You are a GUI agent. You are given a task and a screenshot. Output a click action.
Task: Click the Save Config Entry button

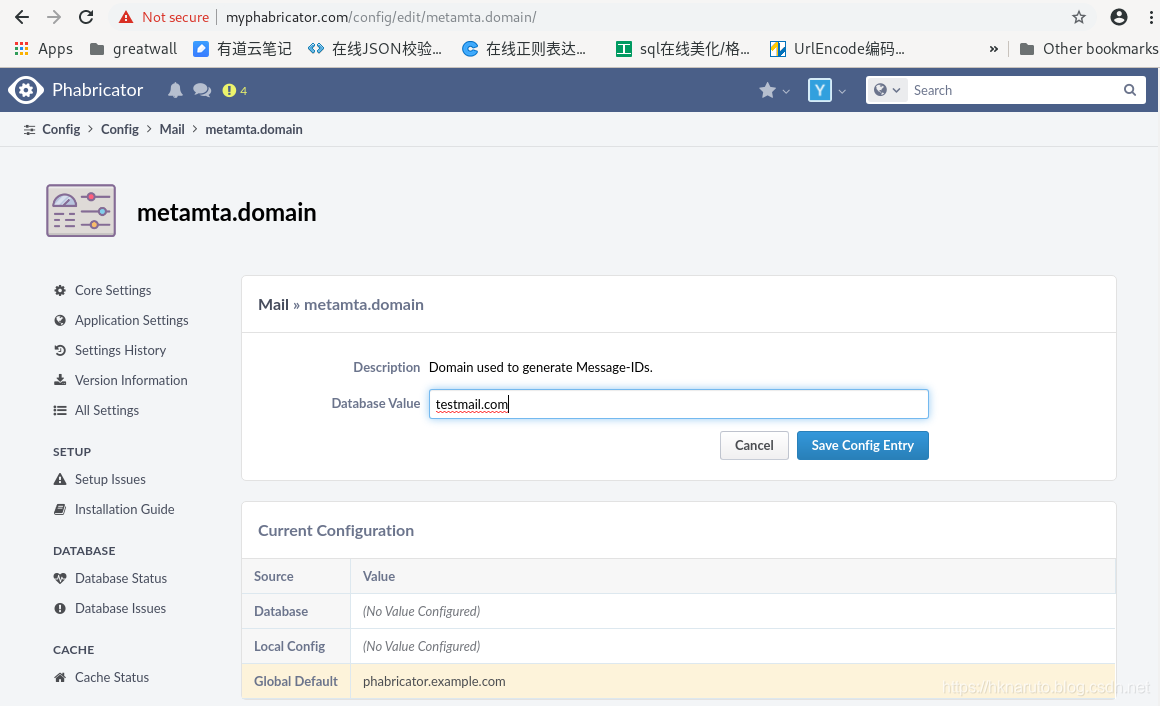pos(862,445)
